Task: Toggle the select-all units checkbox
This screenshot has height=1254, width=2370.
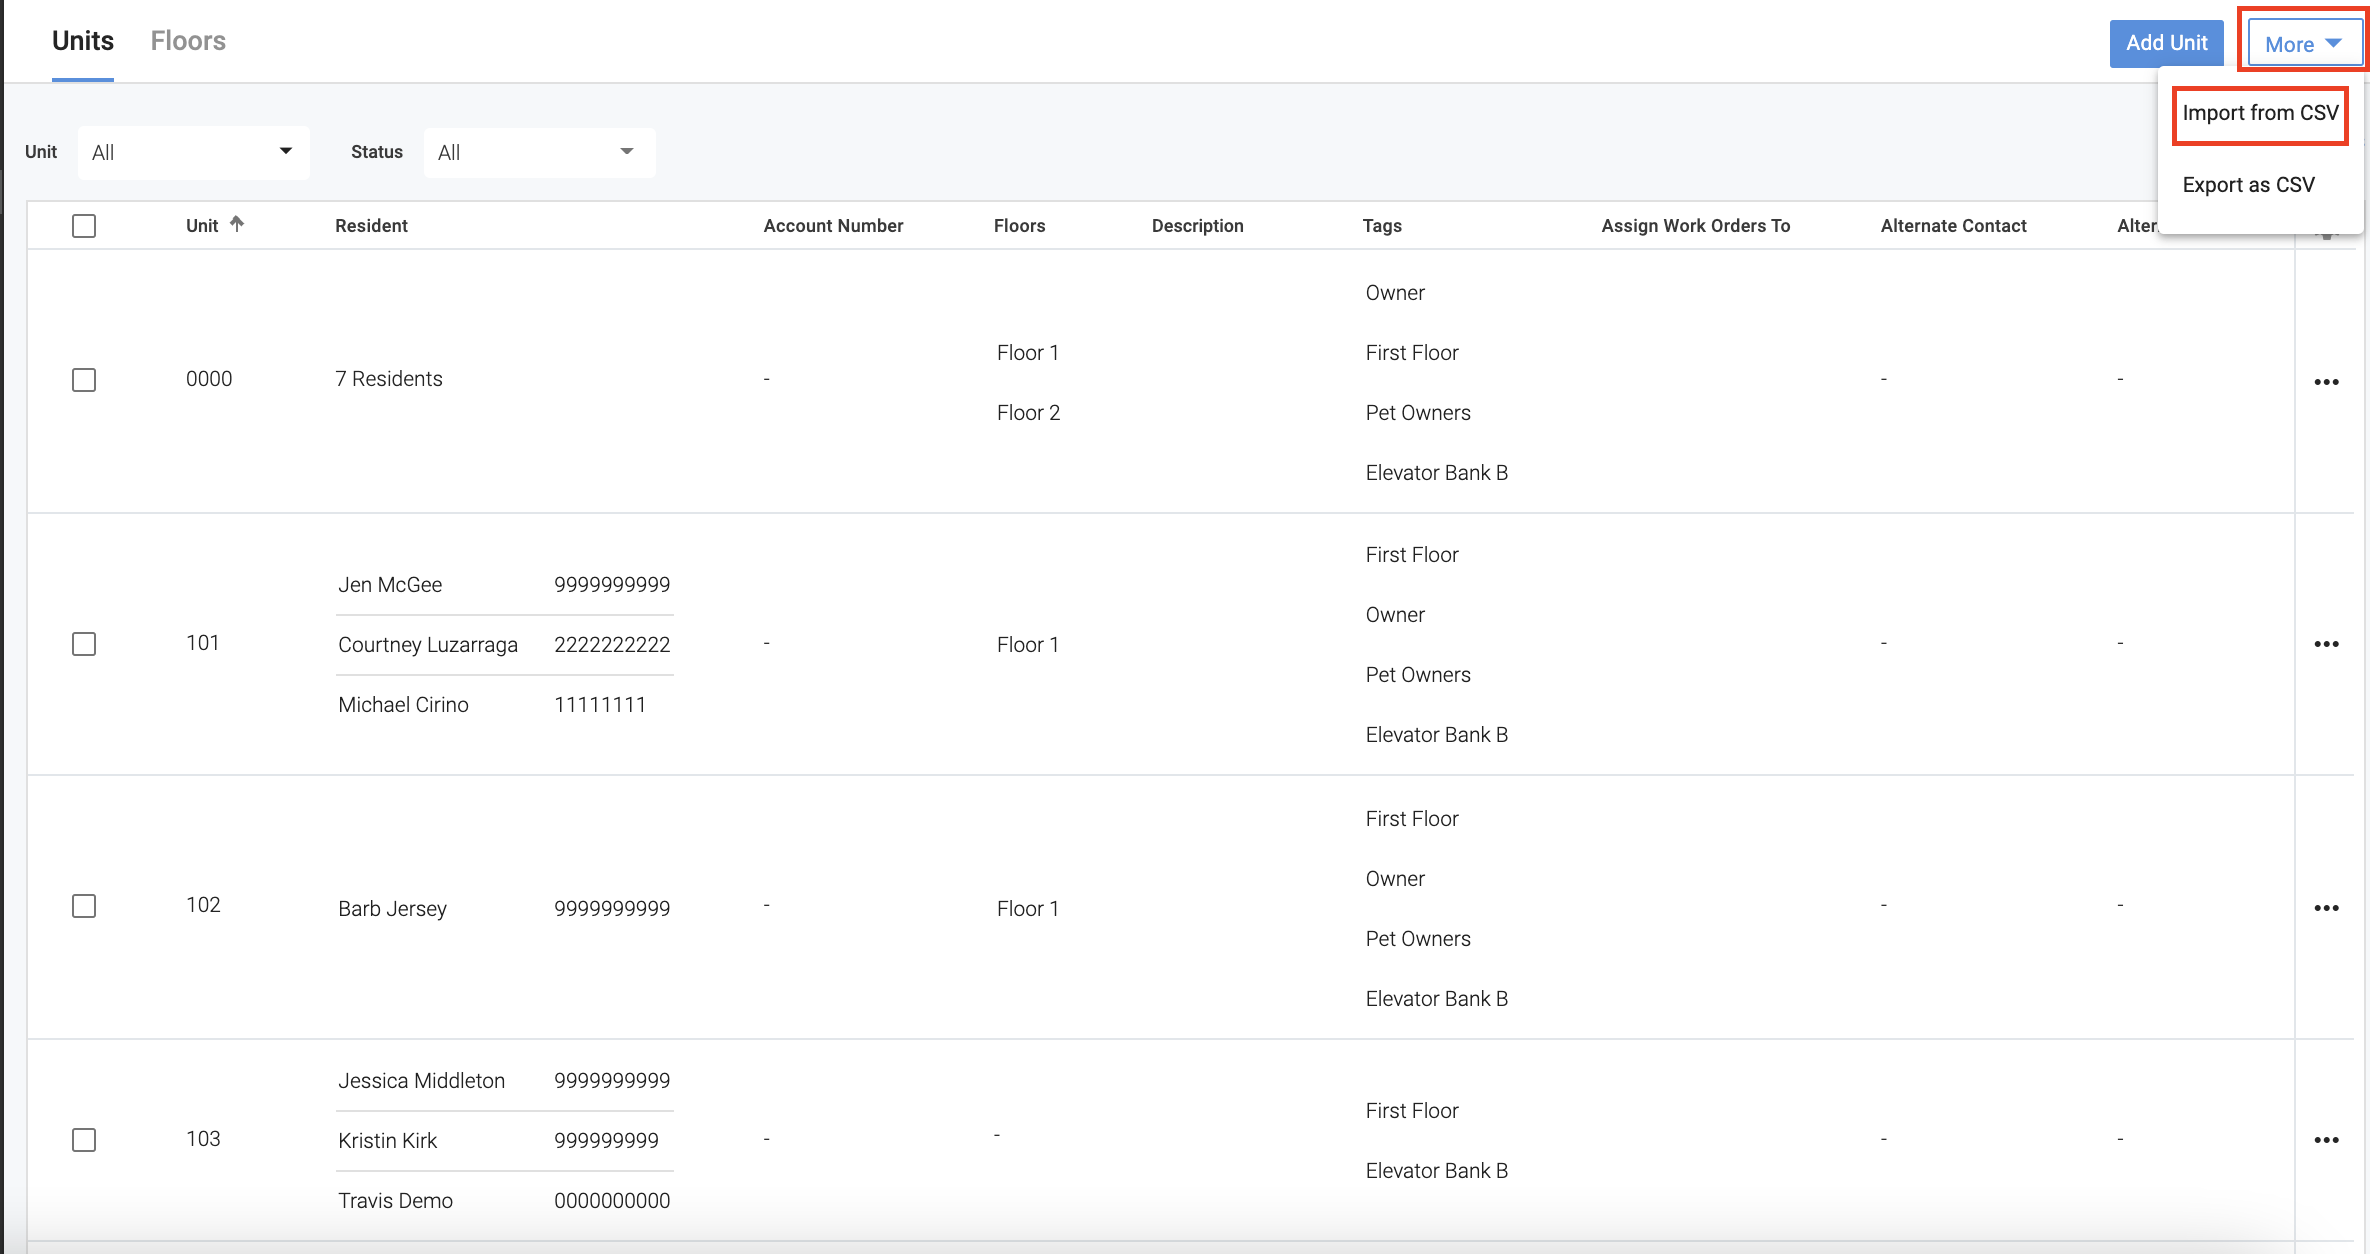Action: tap(84, 226)
